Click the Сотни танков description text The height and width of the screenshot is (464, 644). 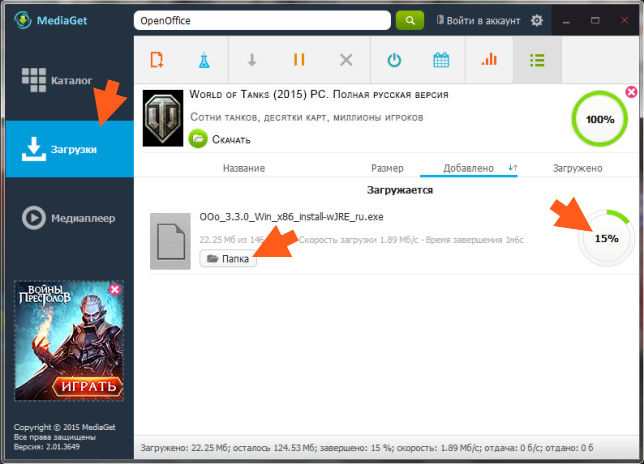point(306,117)
